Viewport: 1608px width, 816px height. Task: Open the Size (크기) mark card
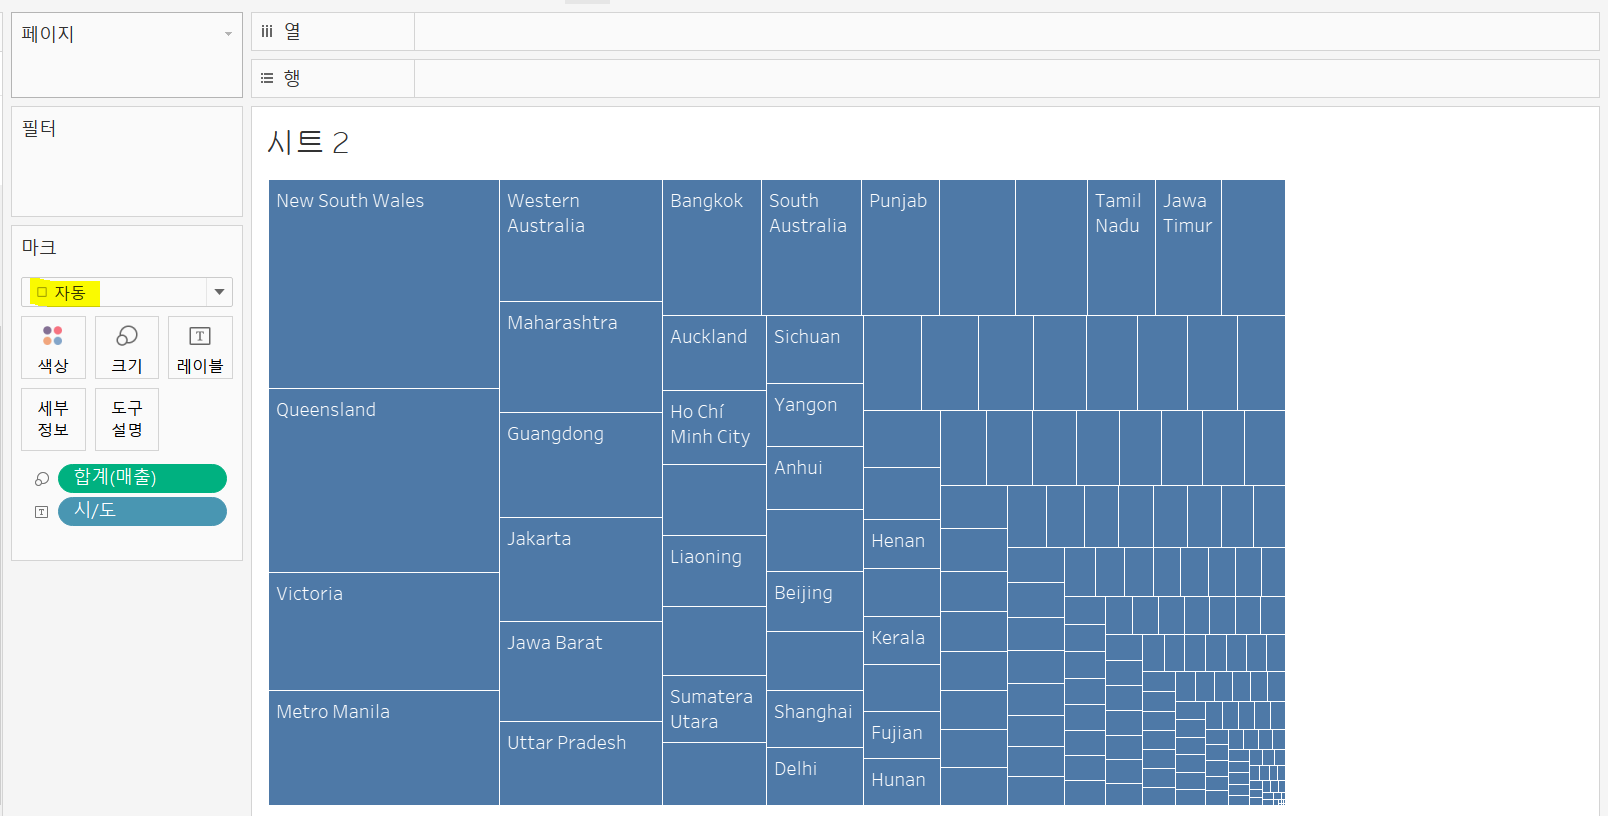tap(127, 347)
